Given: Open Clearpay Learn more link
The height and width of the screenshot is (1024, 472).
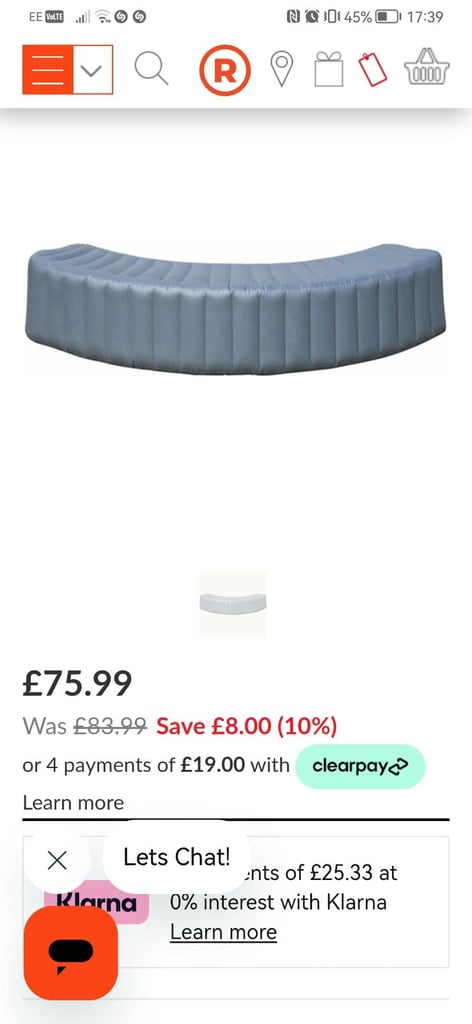Looking at the screenshot, I should tap(73, 803).
